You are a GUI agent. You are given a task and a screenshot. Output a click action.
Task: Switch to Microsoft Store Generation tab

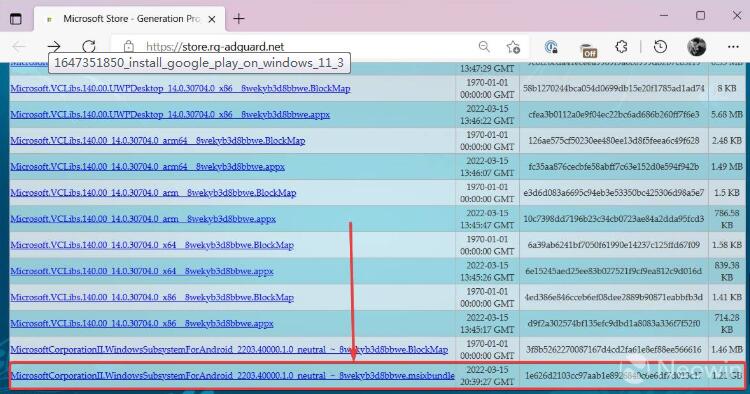[x=129, y=19]
